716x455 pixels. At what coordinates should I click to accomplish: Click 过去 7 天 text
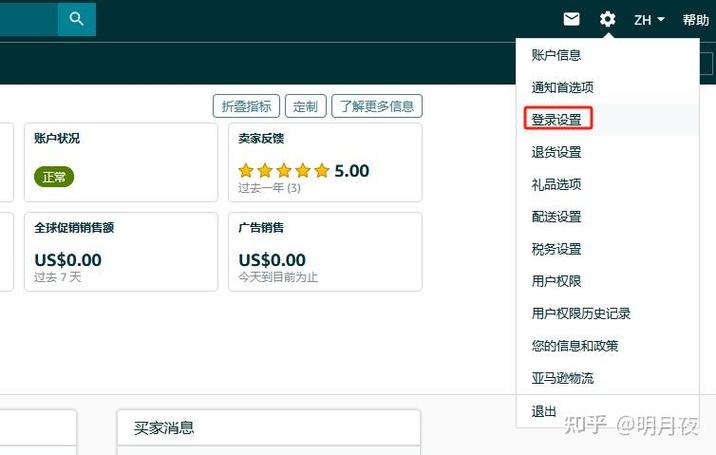pos(58,277)
